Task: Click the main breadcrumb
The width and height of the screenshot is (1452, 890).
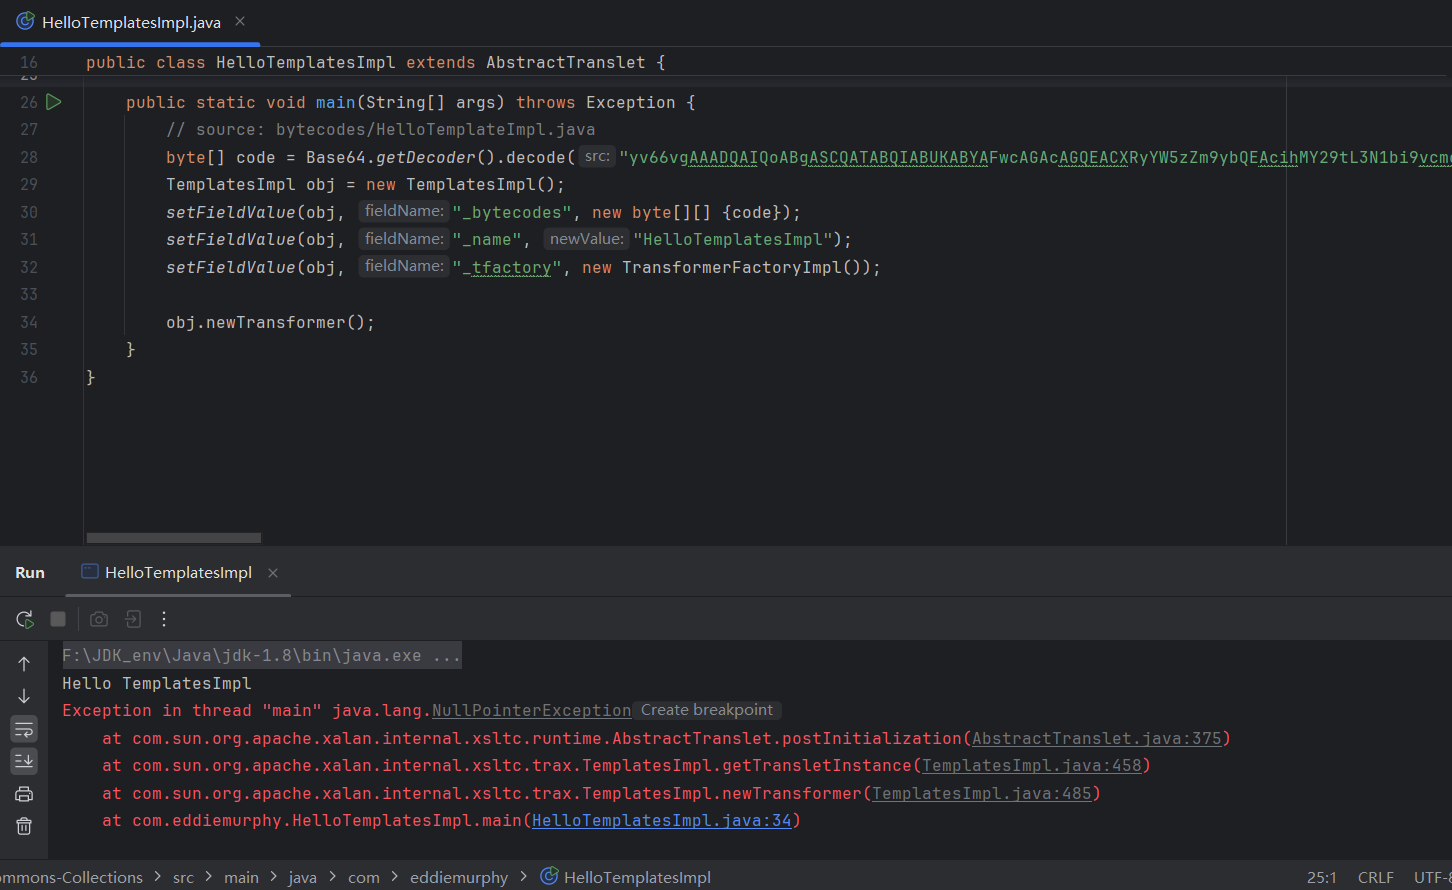Action: point(241,877)
